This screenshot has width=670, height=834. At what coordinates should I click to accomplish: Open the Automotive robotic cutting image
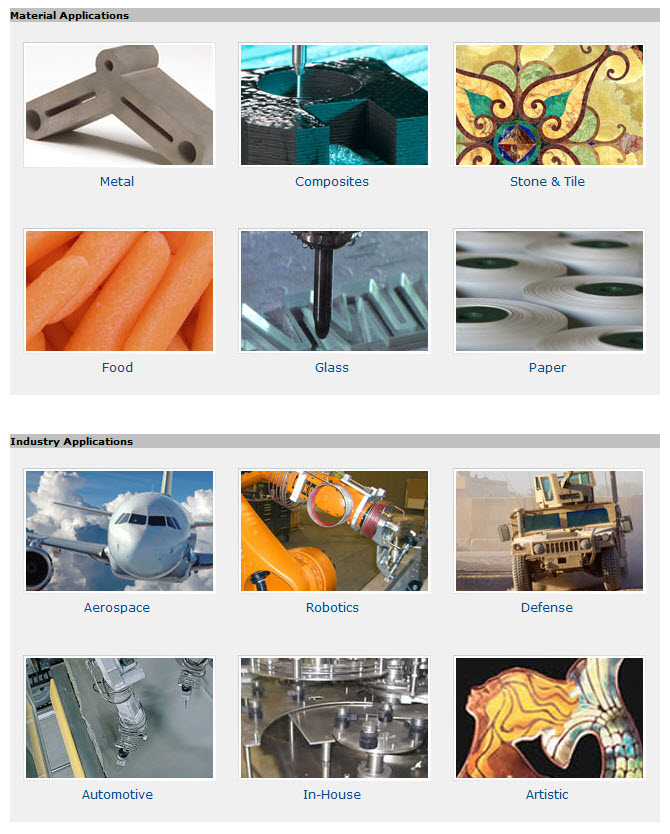pyautogui.click(x=120, y=718)
